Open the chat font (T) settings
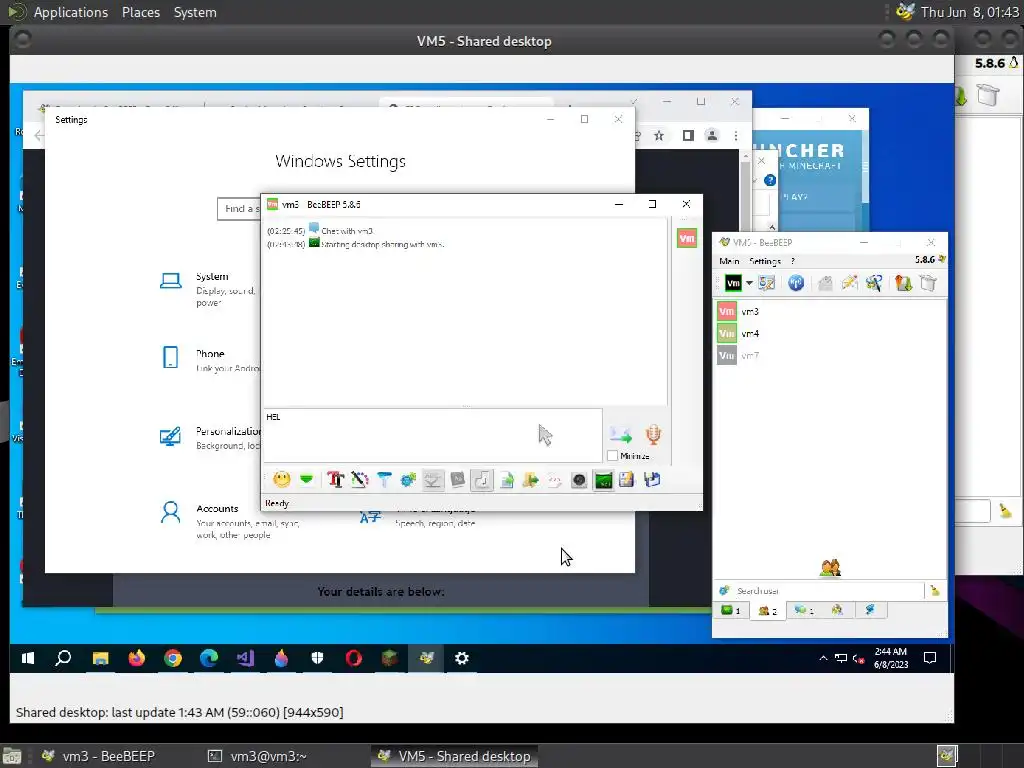Image resolution: width=1024 pixels, height=768 pixels. tap(335, 480)
